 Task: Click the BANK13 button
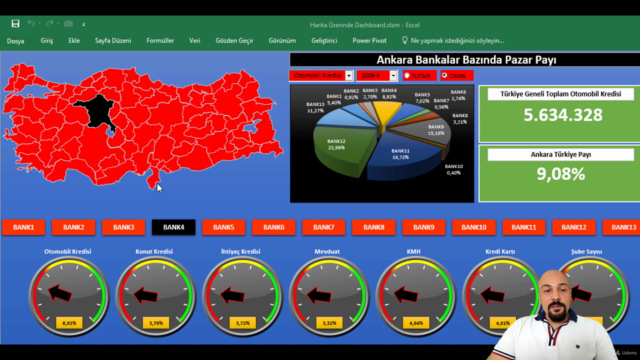tap(621, 227)
